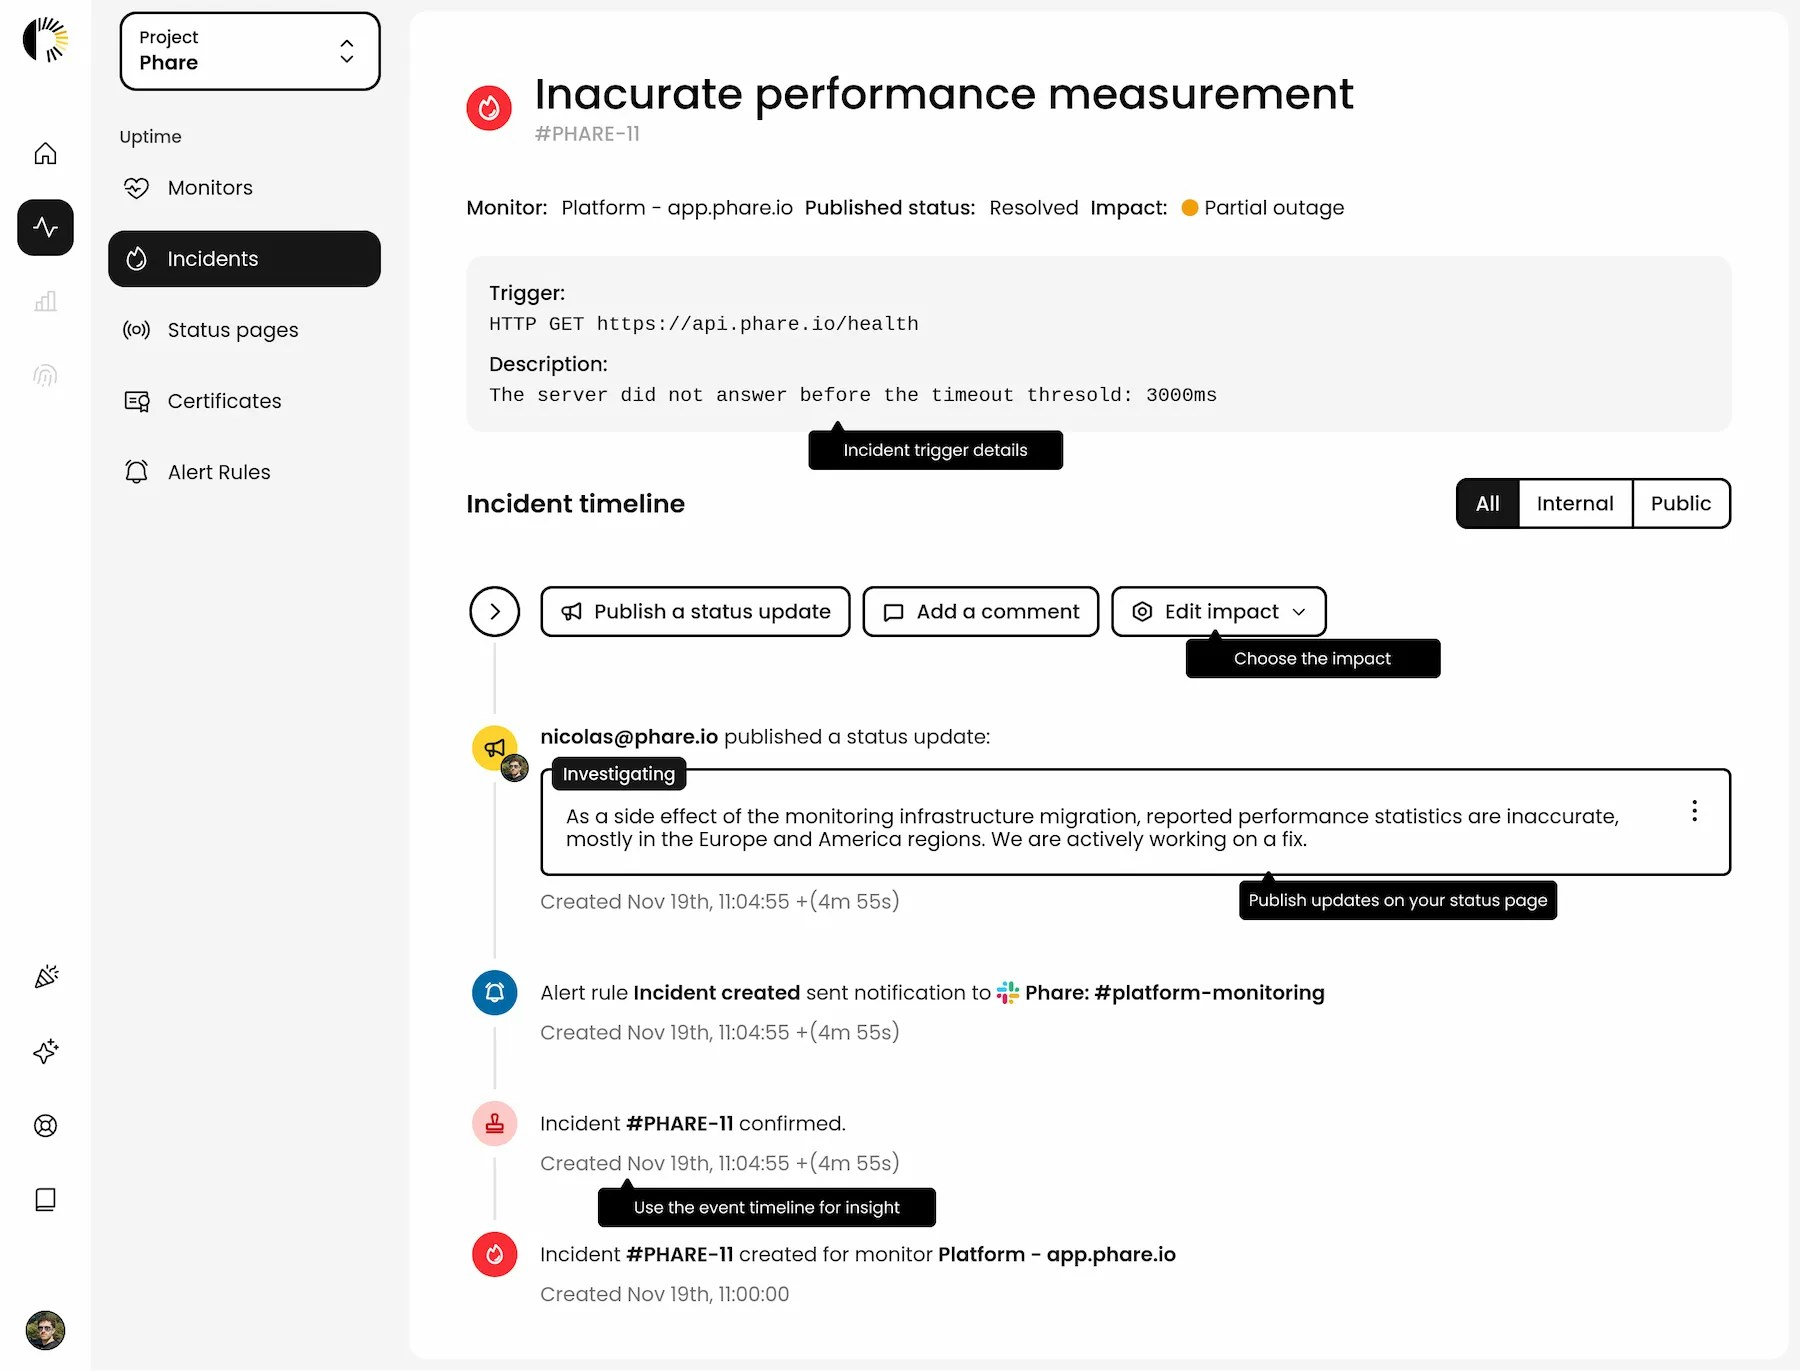Open the Project Phare selector
1800x1371 pixels.
(250, 51)
